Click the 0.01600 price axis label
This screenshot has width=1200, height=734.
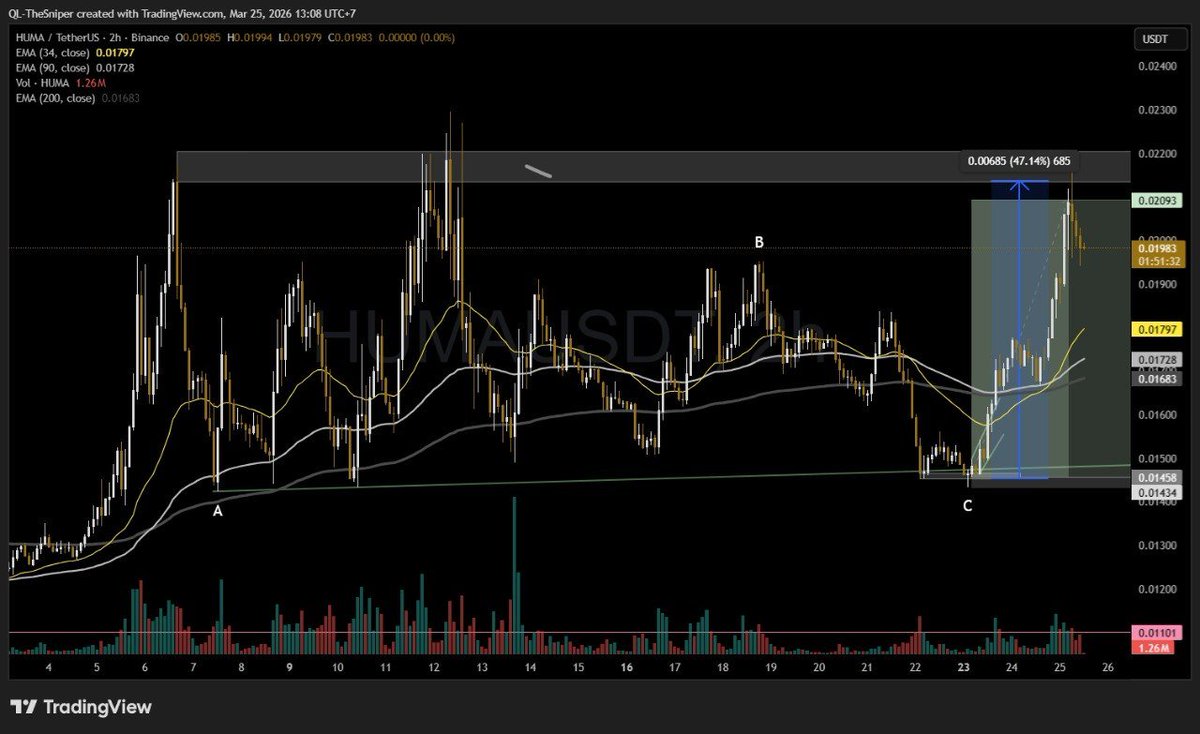tap(1158, 414)
